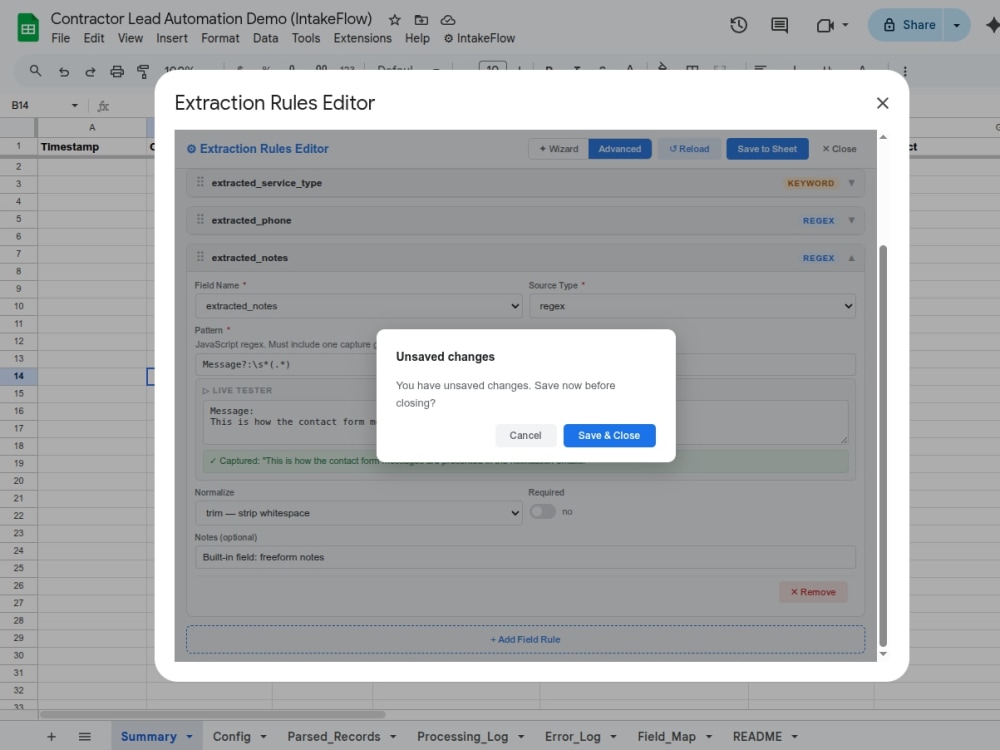Click the Reload button
The image size is (1000, 750).
click(x=689, y=149)
